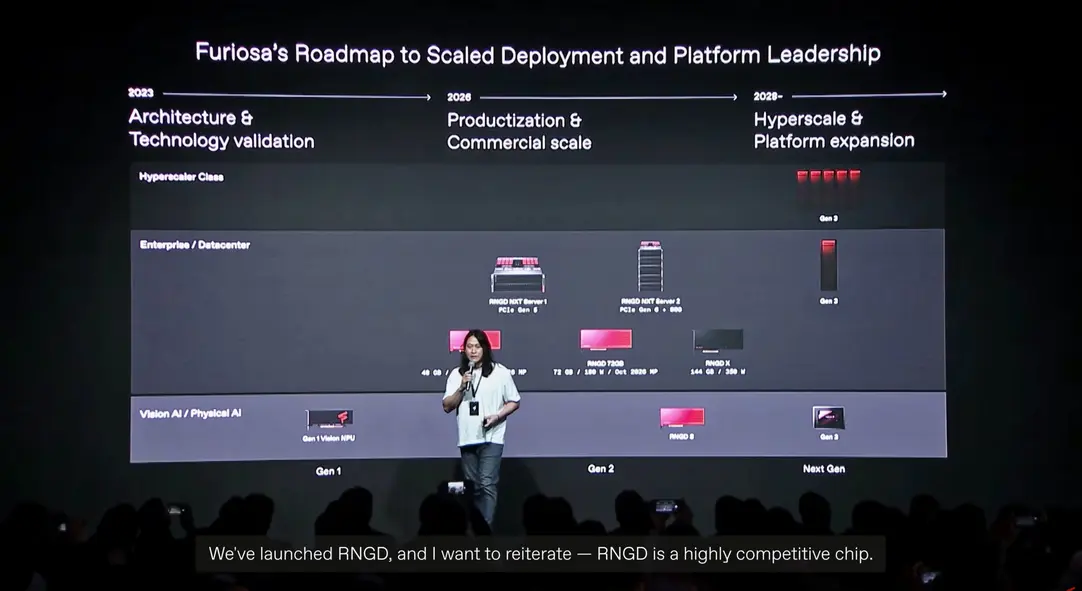This screenshot has height=591, width=1082.
Task: Select the 'Gen 1' label below the chart
Action: click(328, 471)
